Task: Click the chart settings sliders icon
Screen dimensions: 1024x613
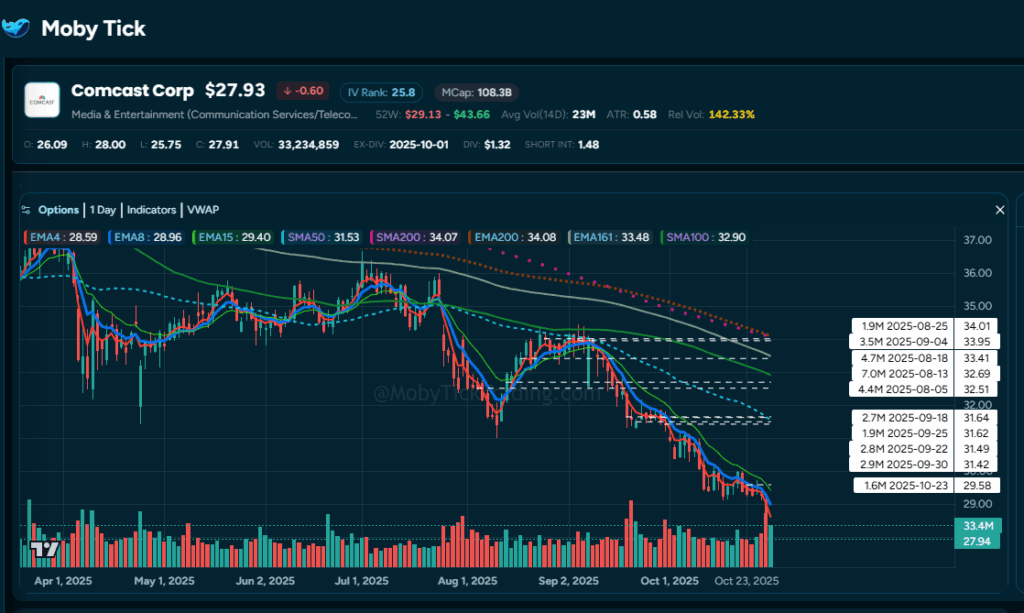Action: pyautogui.click(x=27, y=210)
